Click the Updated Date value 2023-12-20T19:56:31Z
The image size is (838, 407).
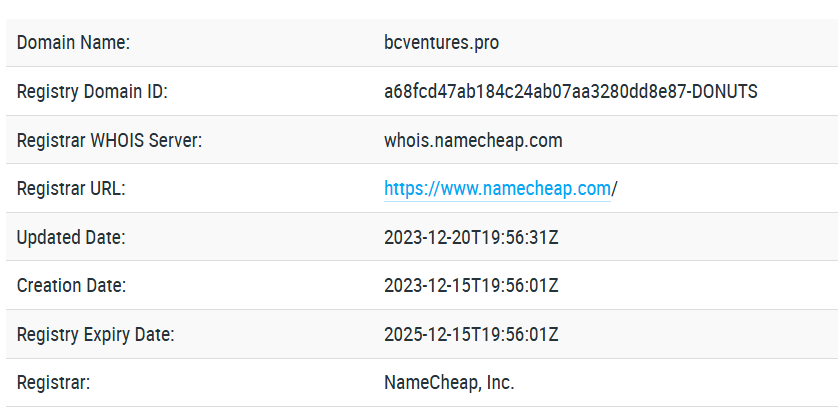coord(471,237)
